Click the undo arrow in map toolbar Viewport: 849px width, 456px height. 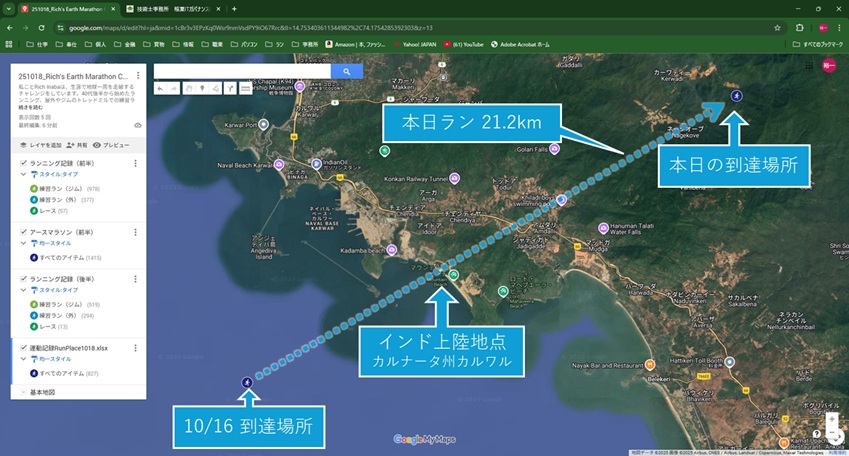[161, 88]
